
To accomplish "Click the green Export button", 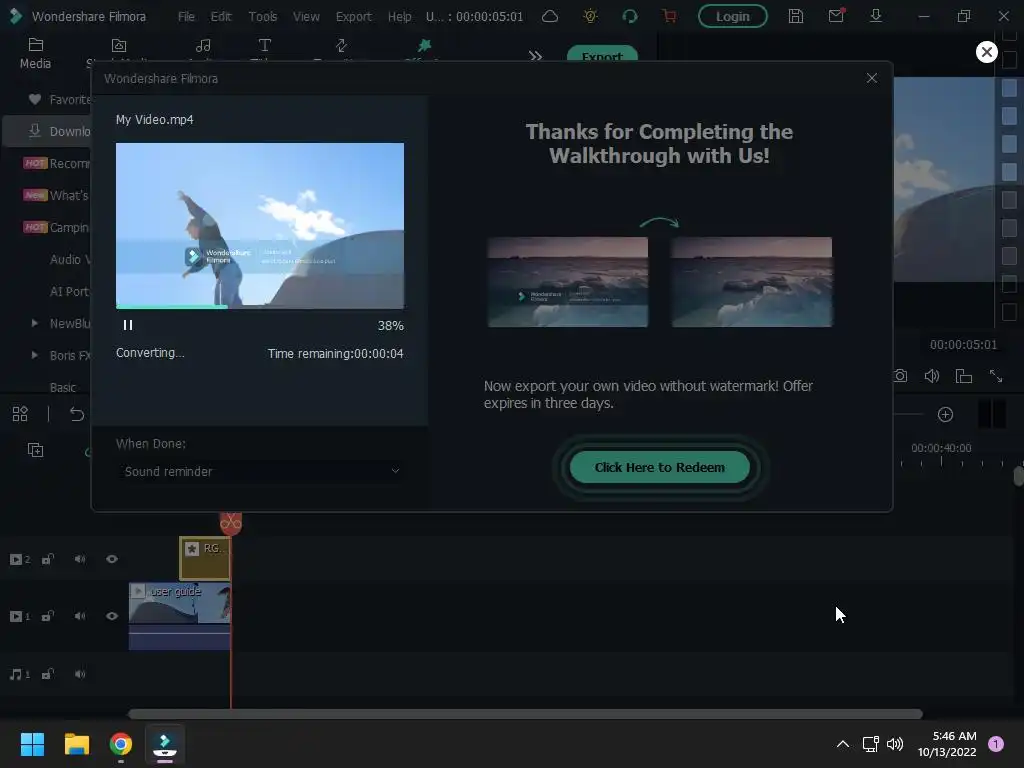I will click(x=602, y=54).
